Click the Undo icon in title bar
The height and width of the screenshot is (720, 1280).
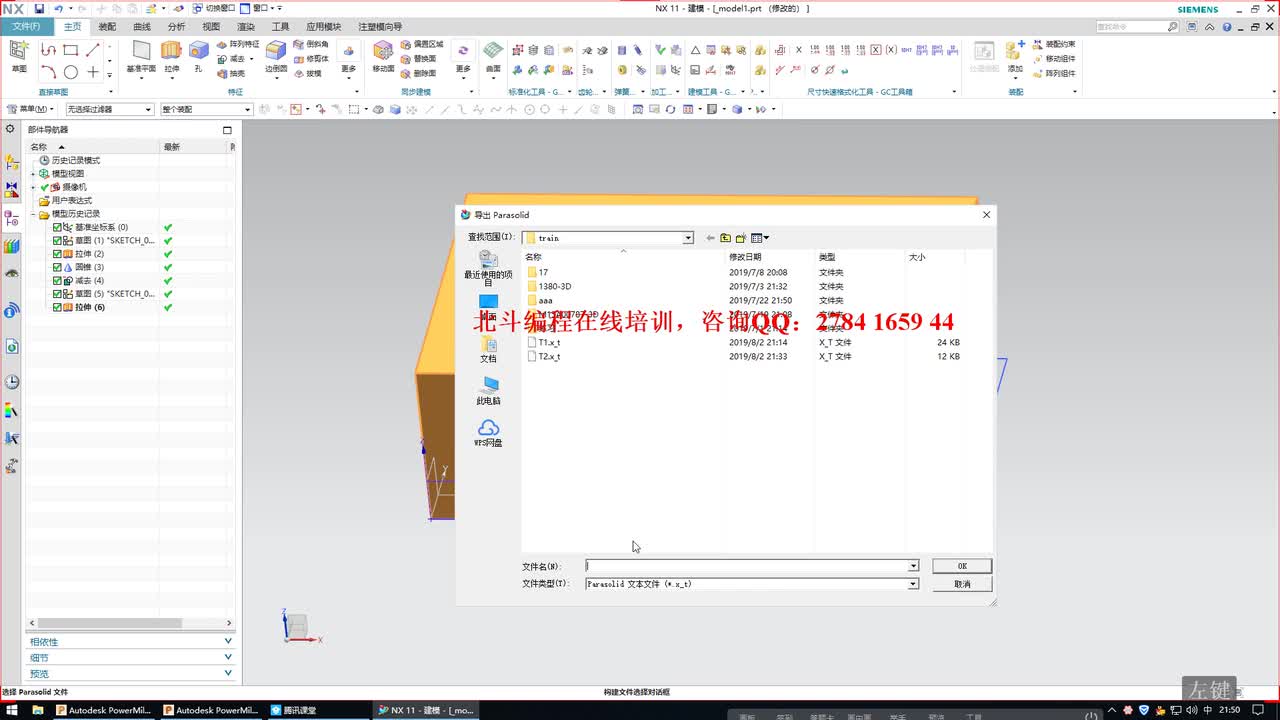pos(58,9)
